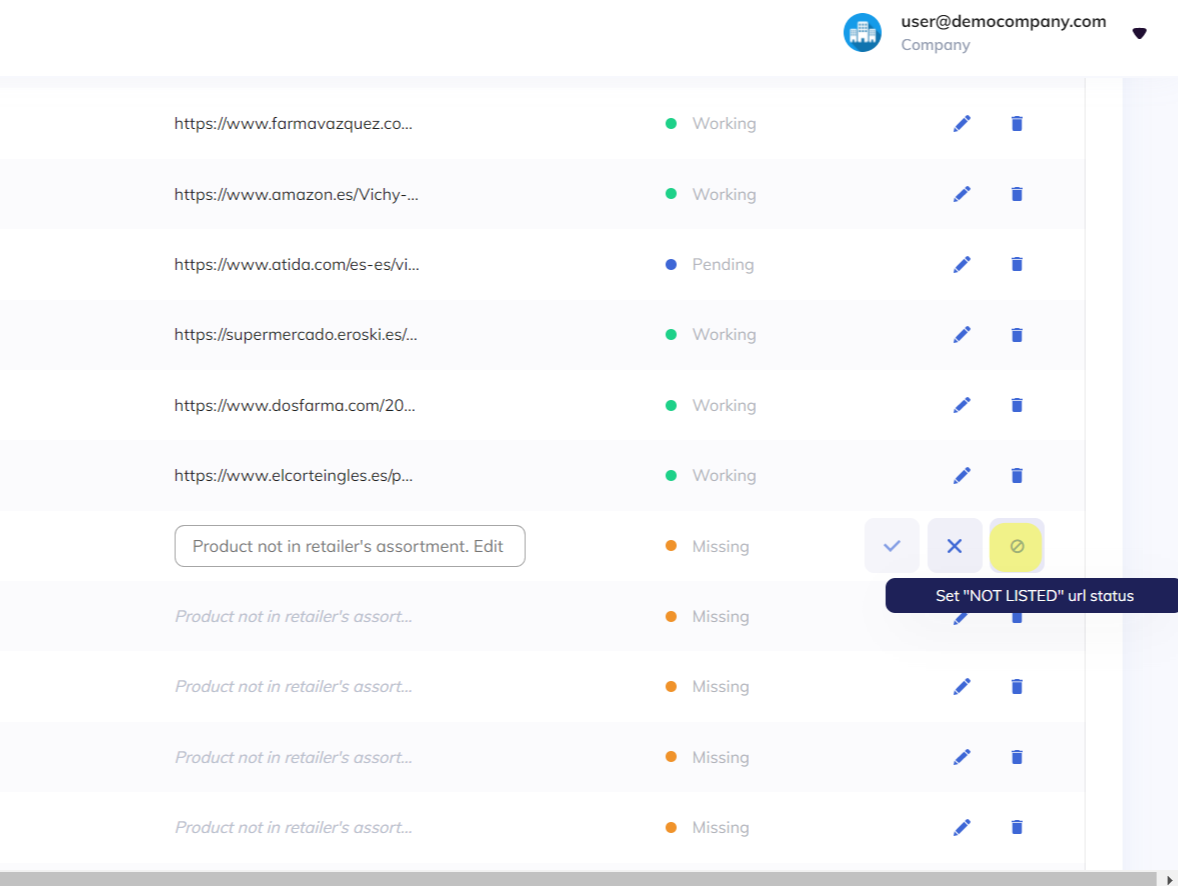
Task: Remove the supermercado.eroski.es URL row
Action: coord(1017,335)
